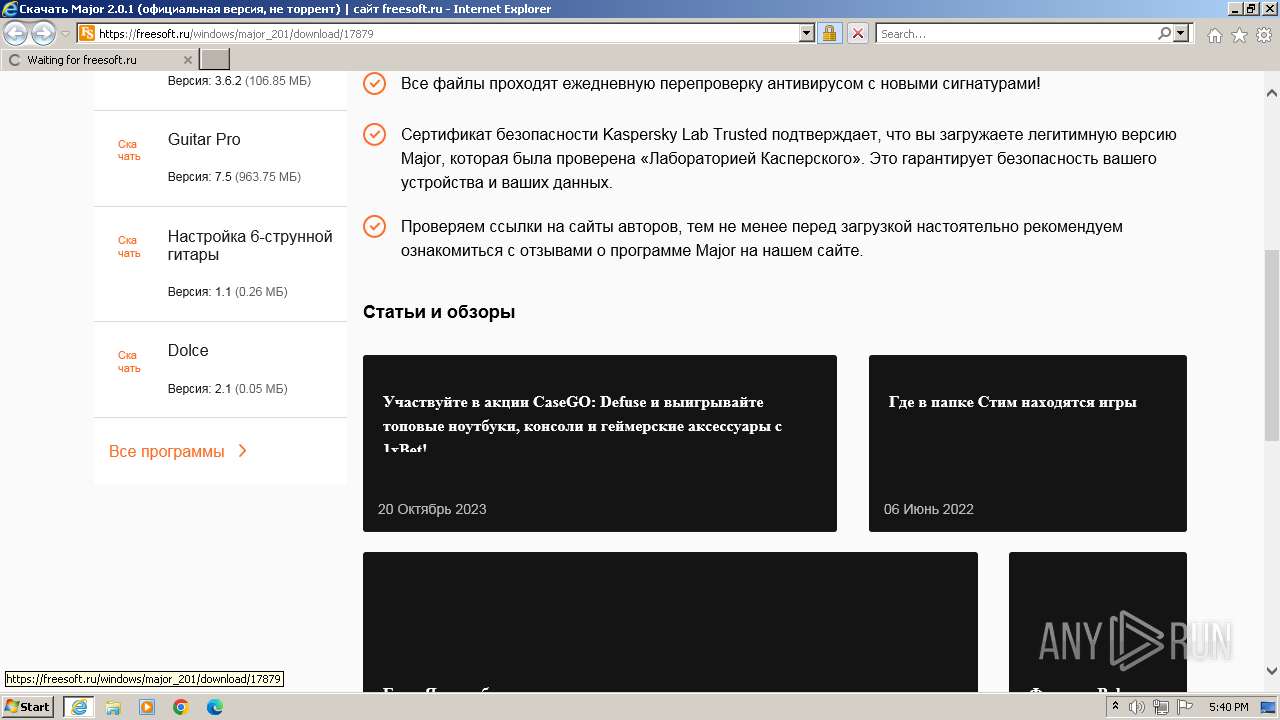Focus the Search… box in the toolbar
The height and width of the screenshot is (720, 1280).
coord(1016,33)
